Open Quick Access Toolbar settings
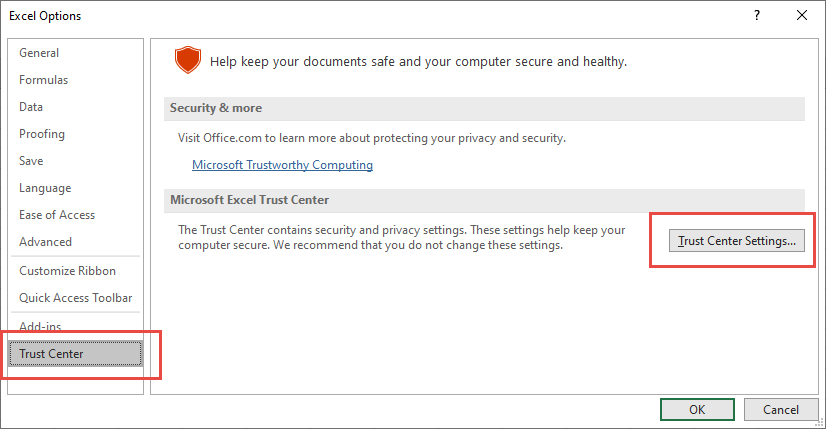Viewport: 826px width, 429px height. pyautogui.click(x=75, y=298)
